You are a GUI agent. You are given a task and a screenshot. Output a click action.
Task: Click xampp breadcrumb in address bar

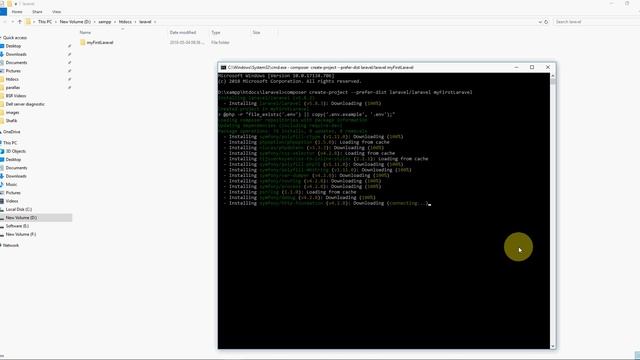[105, 22]
